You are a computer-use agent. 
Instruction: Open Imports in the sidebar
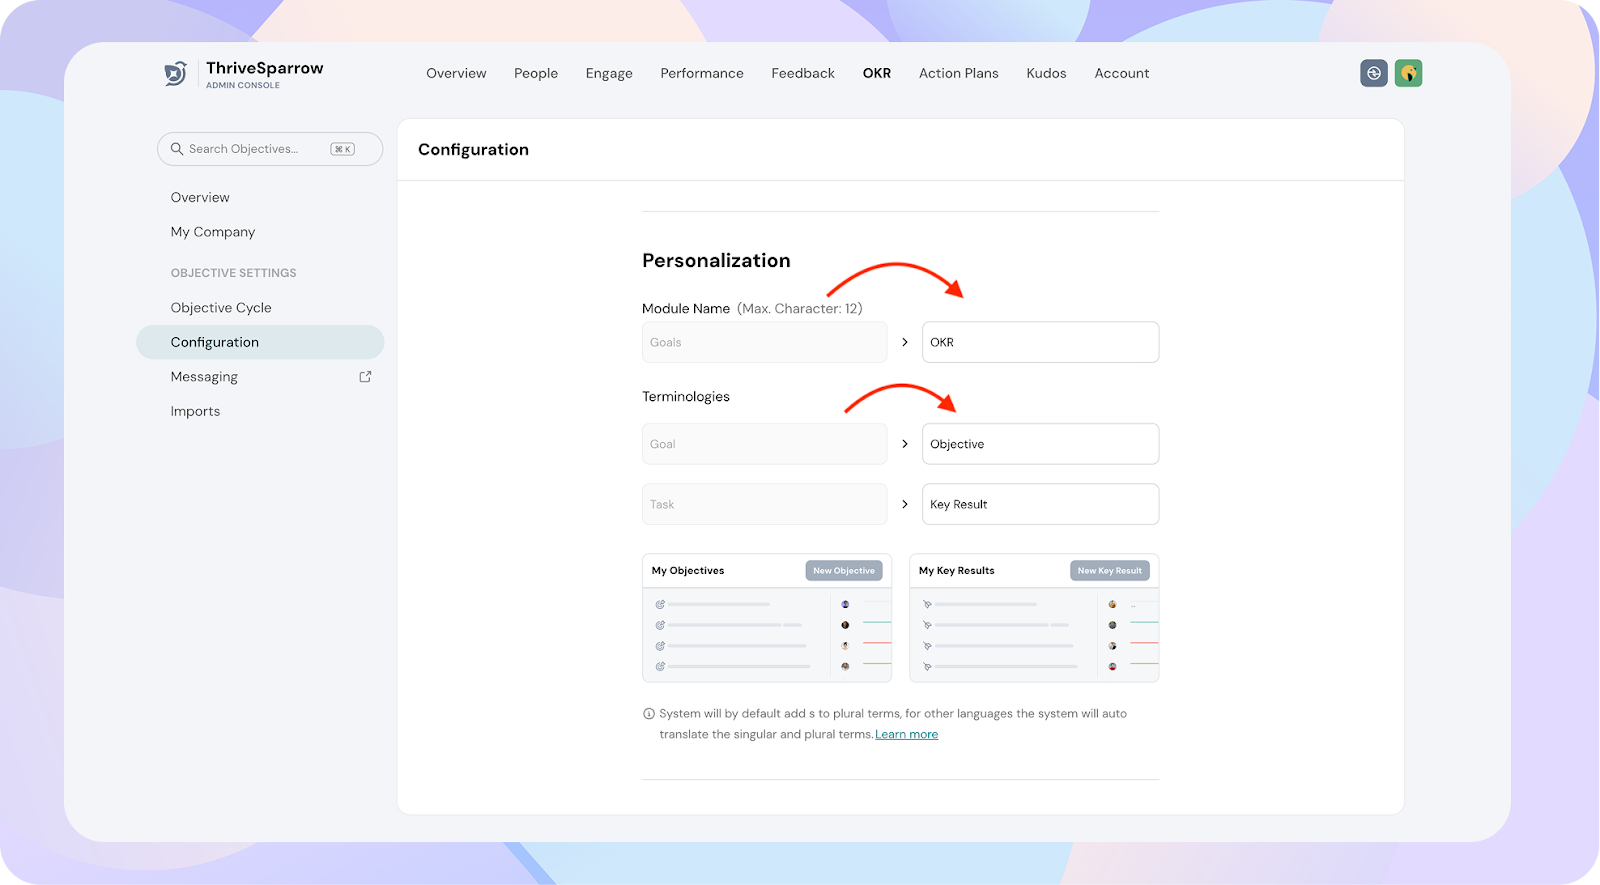click(195, 411)
